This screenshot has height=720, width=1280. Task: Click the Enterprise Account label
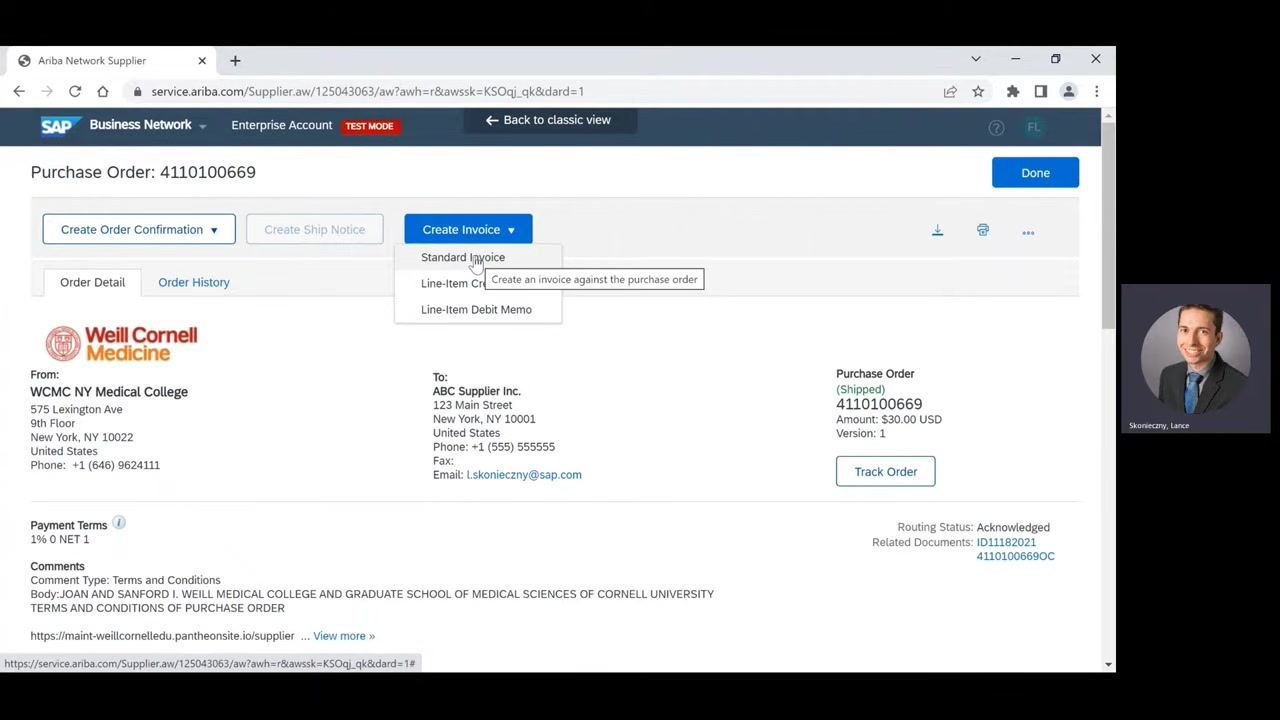[x=281, y=125]
